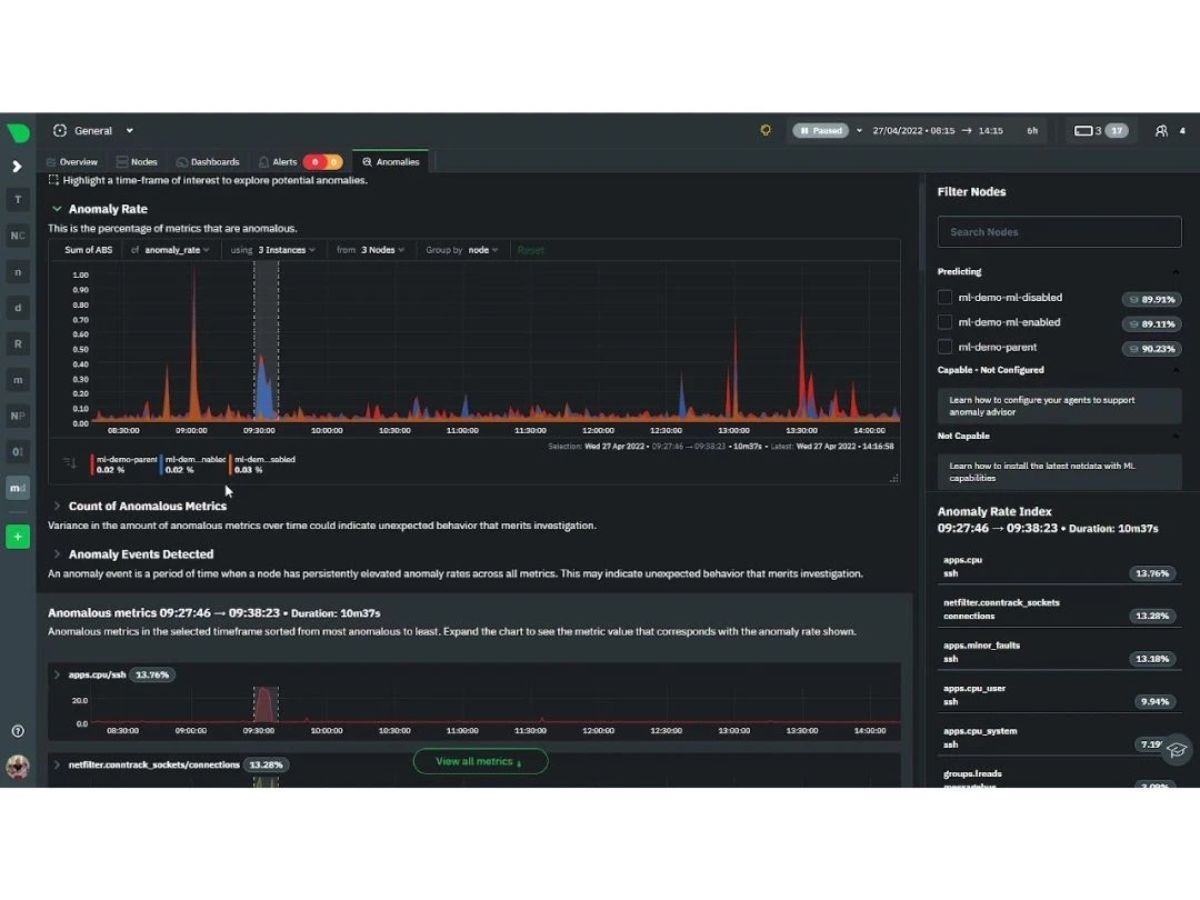Open the NC space in sidebar

[17, 236]
